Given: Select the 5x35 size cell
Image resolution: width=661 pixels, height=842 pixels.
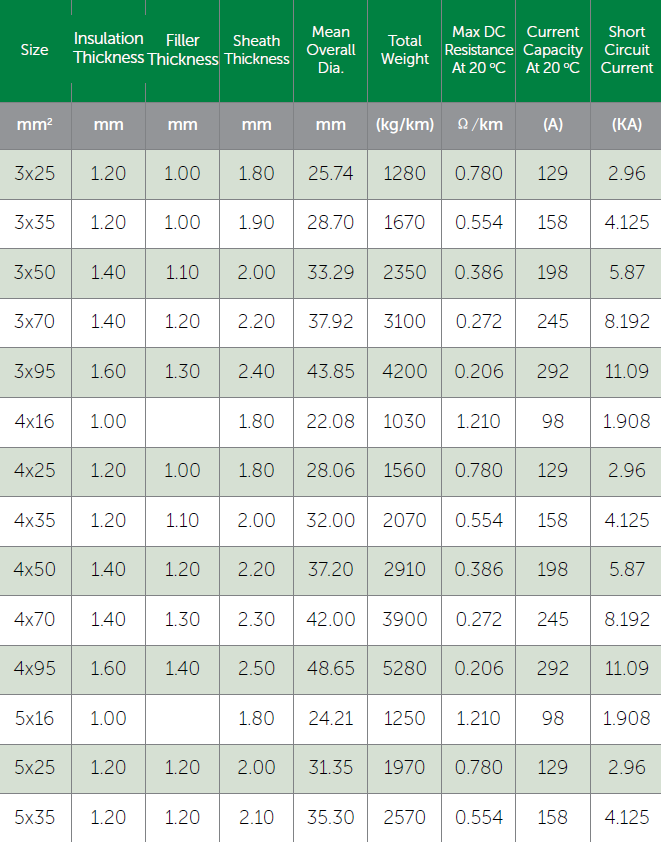Looking at the screenshot, I should [35, 817].
